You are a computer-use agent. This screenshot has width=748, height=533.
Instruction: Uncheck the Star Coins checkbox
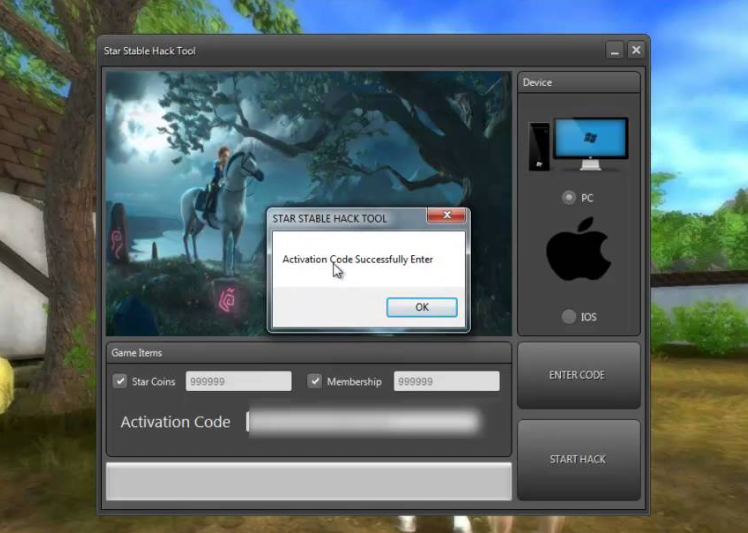(x=120, y=381)
